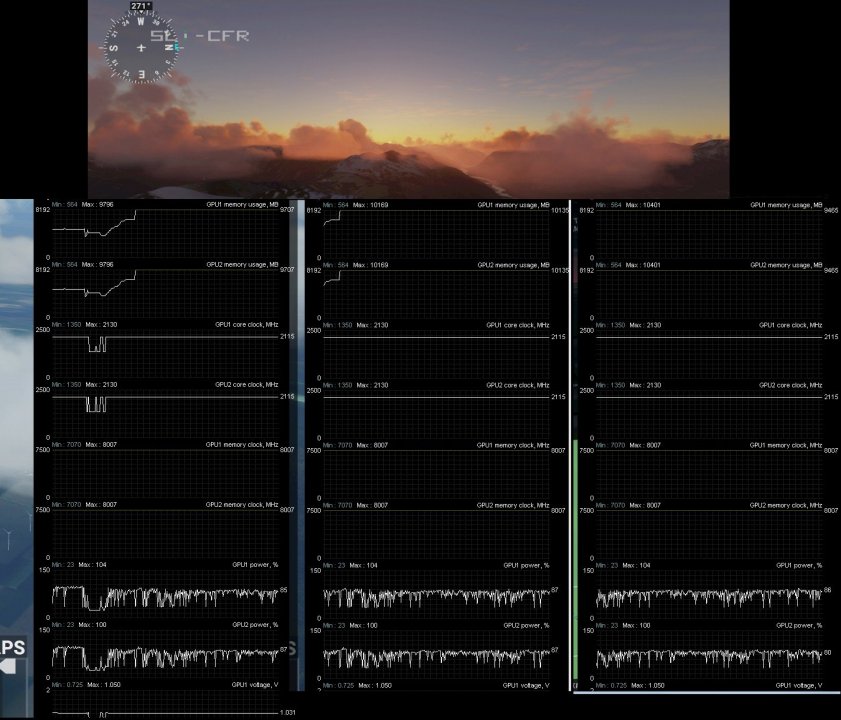Click the white left arrow below FPS
Viewport: 841px width, 720px height.
pyautogui.click(x=12, y=670)
